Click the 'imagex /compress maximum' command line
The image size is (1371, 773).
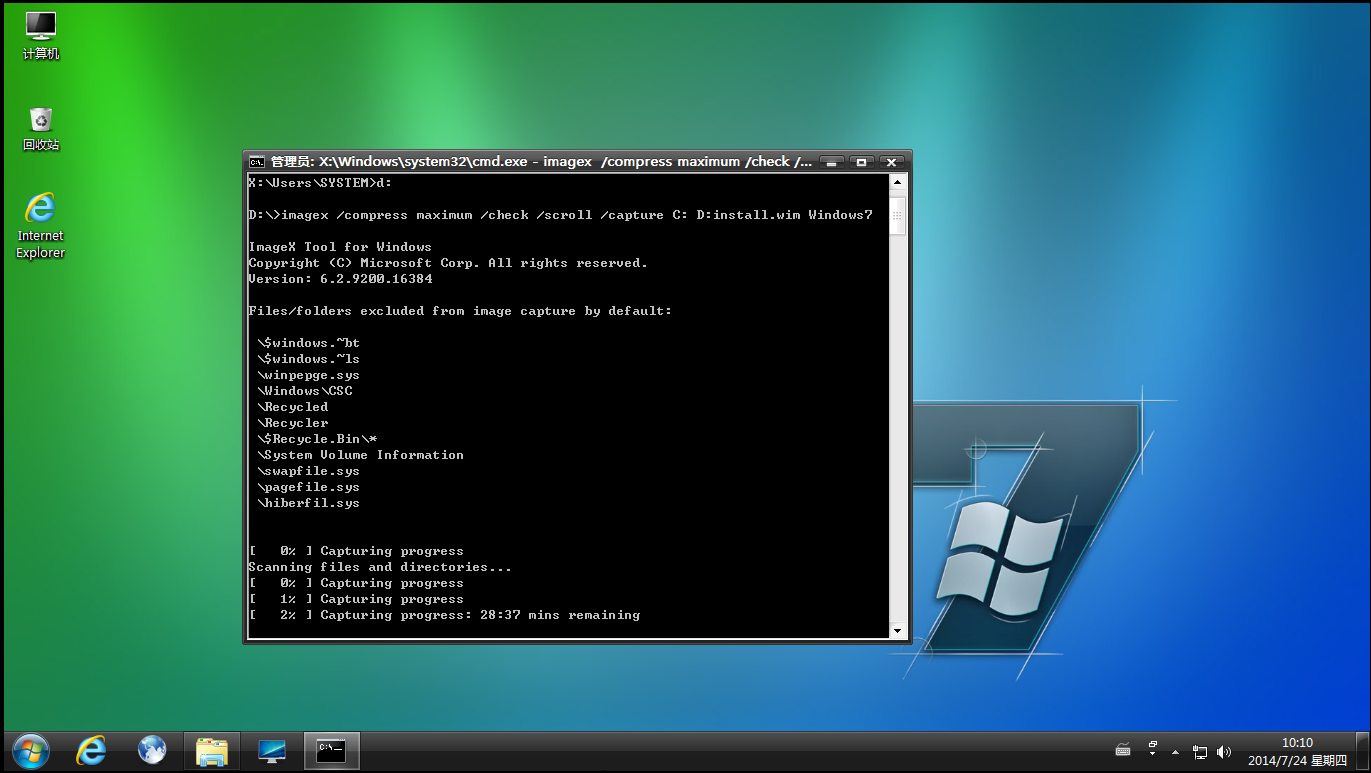560,215
